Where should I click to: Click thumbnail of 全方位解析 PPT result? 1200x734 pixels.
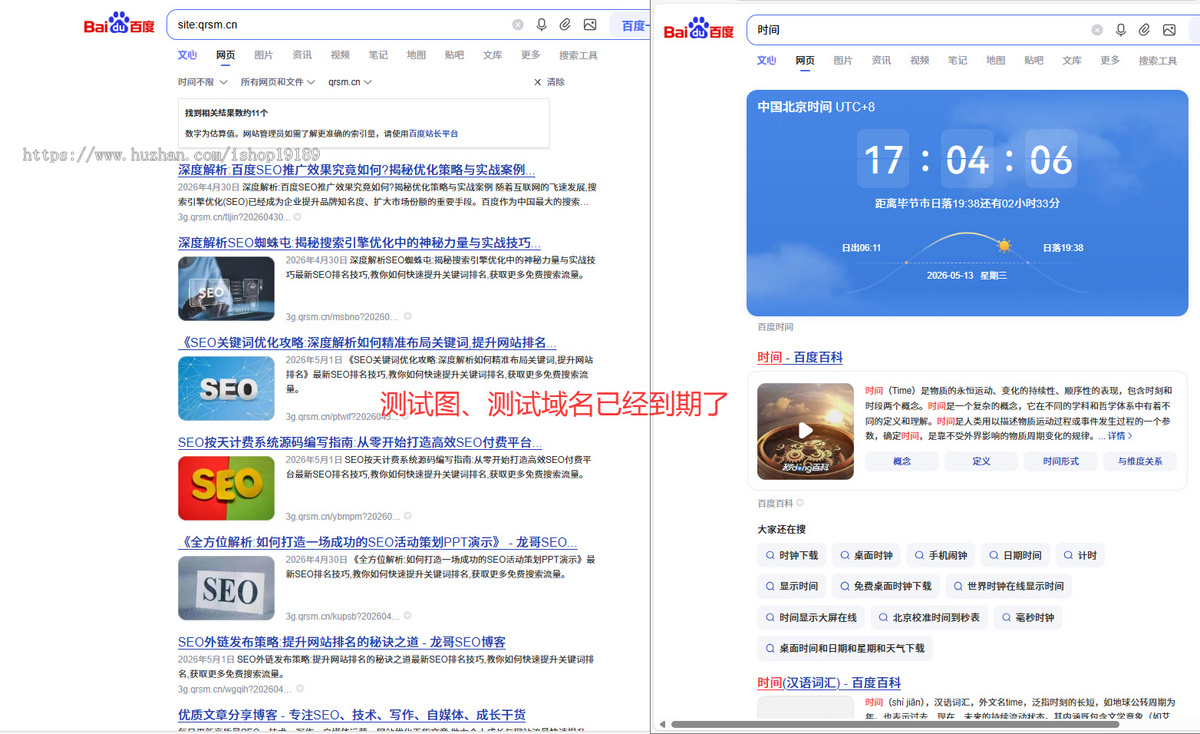point(226,588)
